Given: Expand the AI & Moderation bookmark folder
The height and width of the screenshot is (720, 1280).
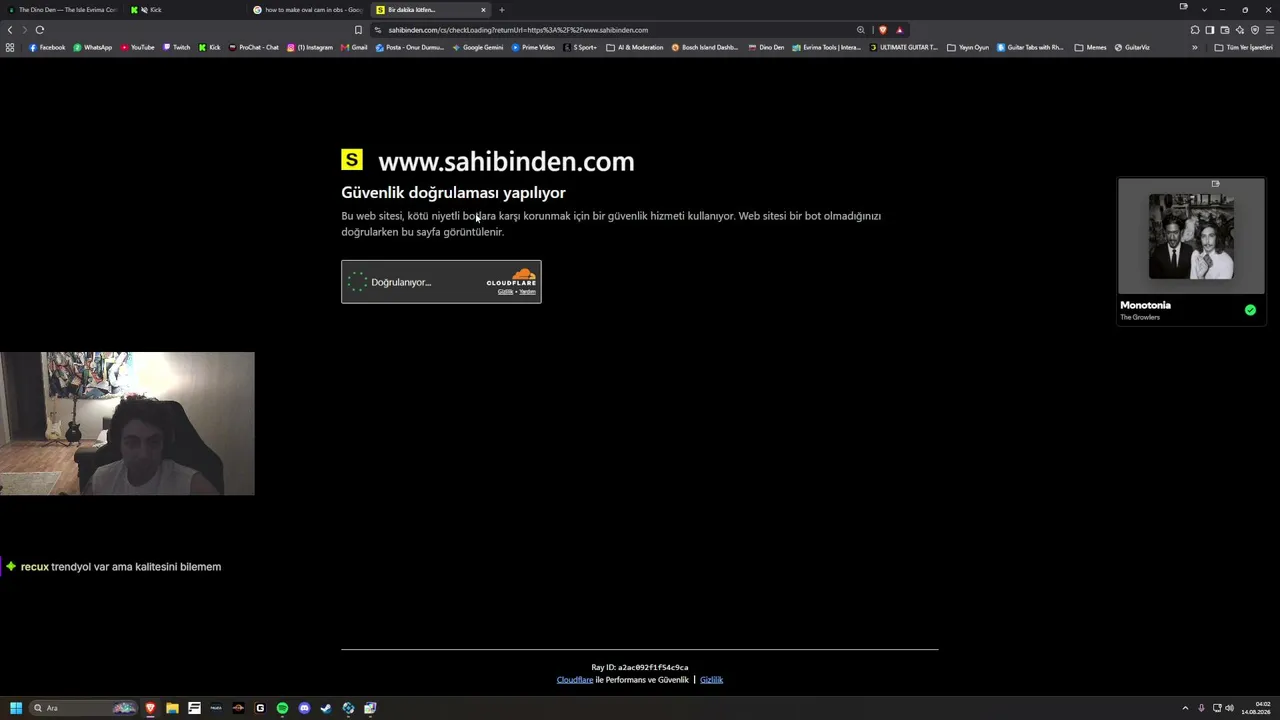Looking at the screenshot, I should [635, 47].
